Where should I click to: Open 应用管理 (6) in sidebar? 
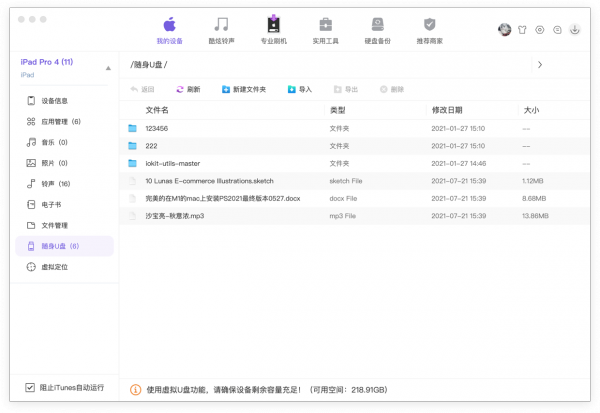click(64, 122)
